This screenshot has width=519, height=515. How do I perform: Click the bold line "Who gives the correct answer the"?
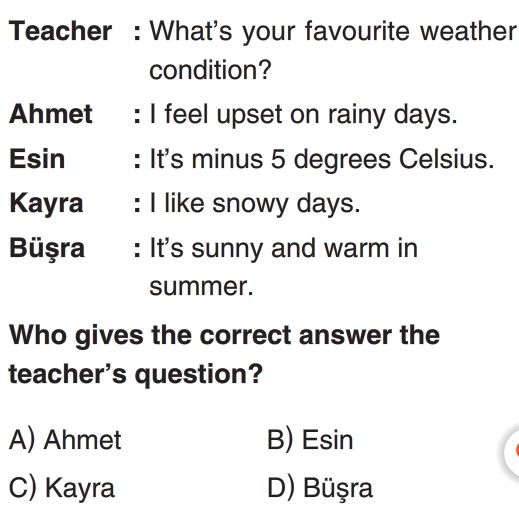pos(224,336)
